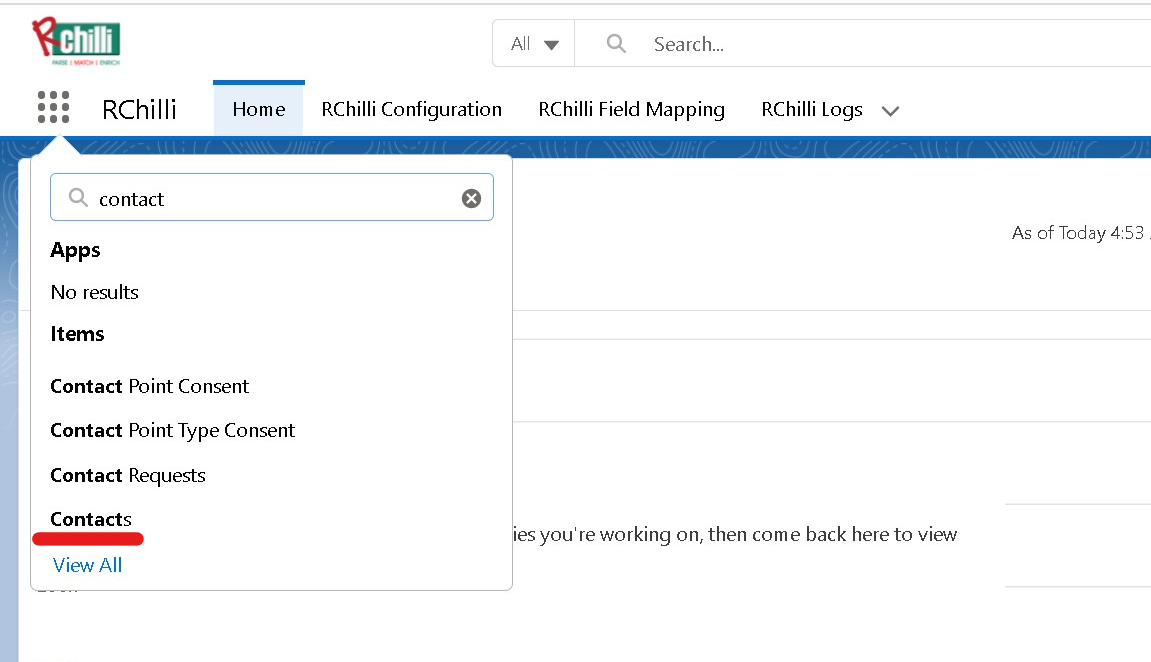Click the 'No results' text under Apps

pyautogui.click(x=95, y=292)
